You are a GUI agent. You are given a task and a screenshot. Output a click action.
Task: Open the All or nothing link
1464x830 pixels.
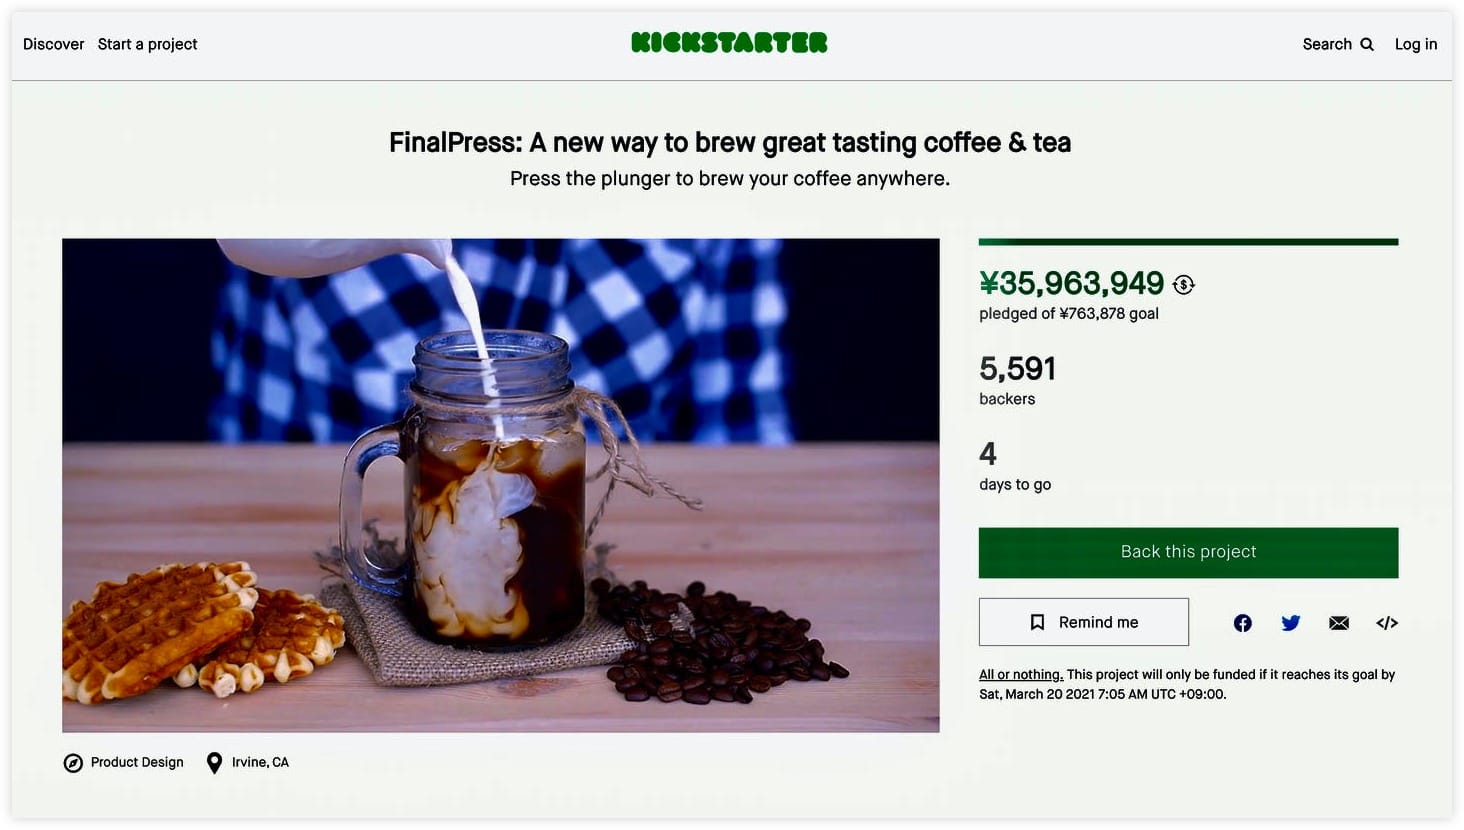[1021, 674]
